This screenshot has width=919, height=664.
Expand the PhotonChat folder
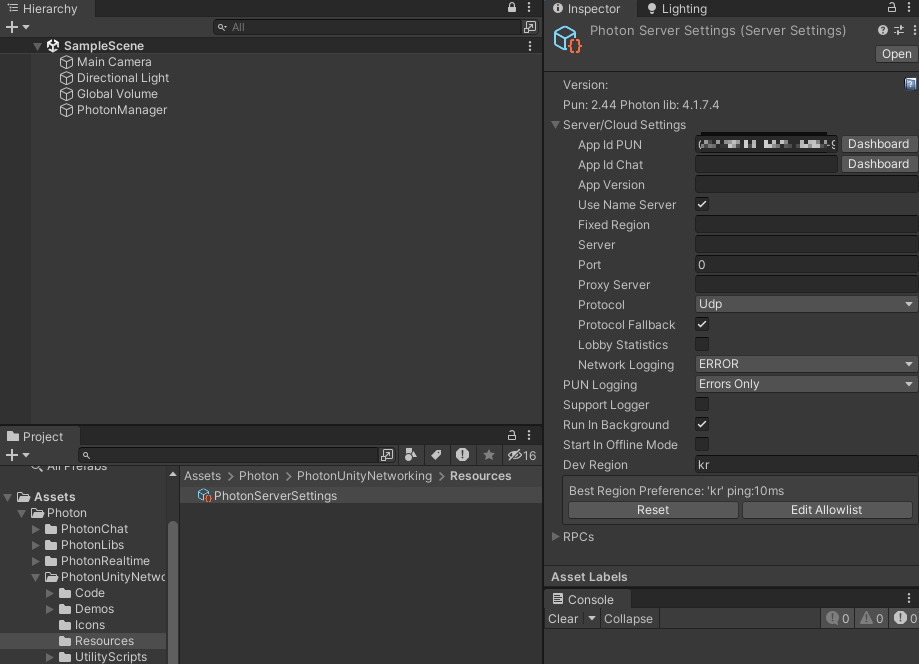[36, 529]
